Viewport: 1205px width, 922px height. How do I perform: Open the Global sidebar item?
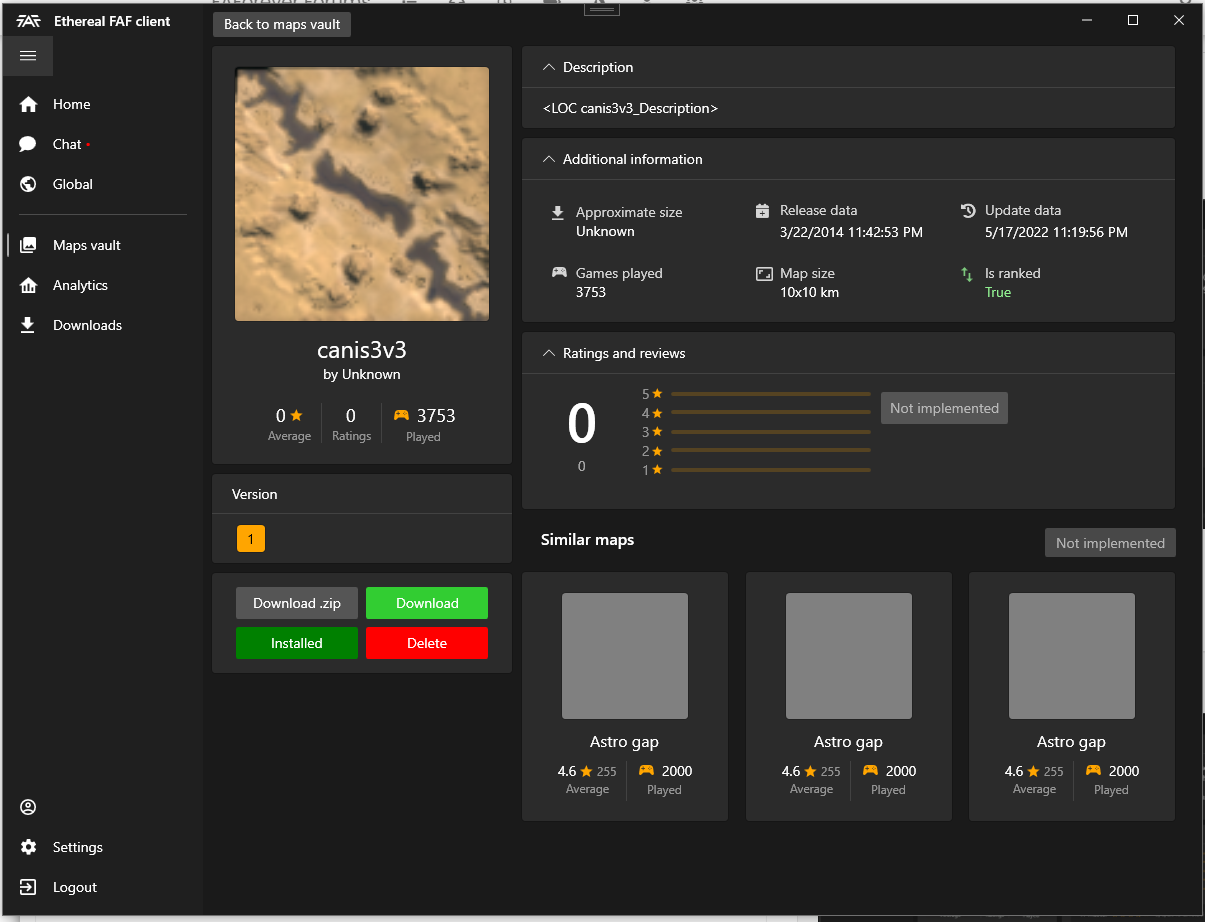pyautogui.click(x=102, y=184)
